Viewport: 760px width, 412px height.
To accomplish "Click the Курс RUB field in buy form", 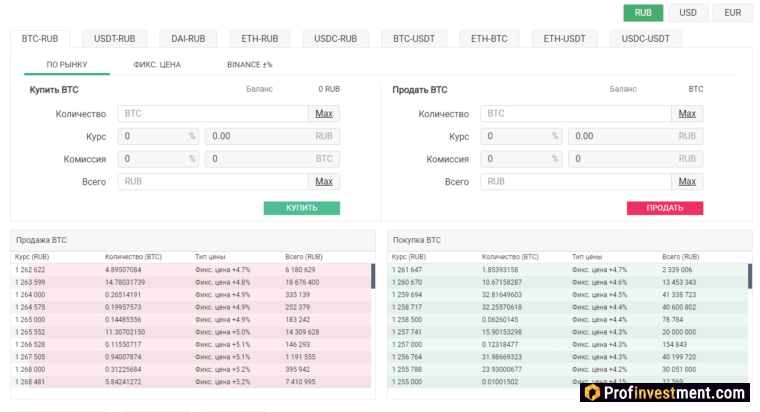I will (272, 136).
